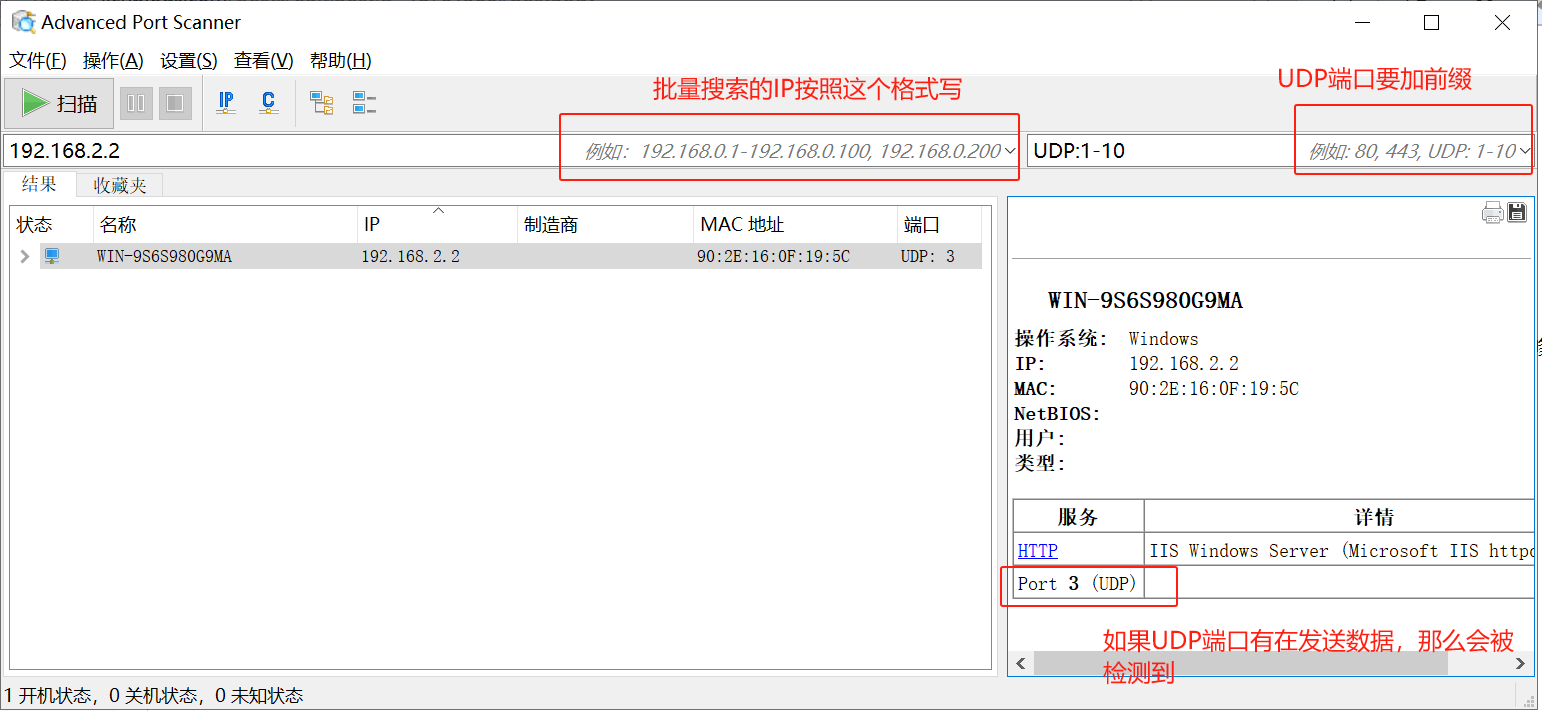The width and height of the screenshot is (1542, 711).
Task: Open the HTTP service link
Action: click(1038, 551)
